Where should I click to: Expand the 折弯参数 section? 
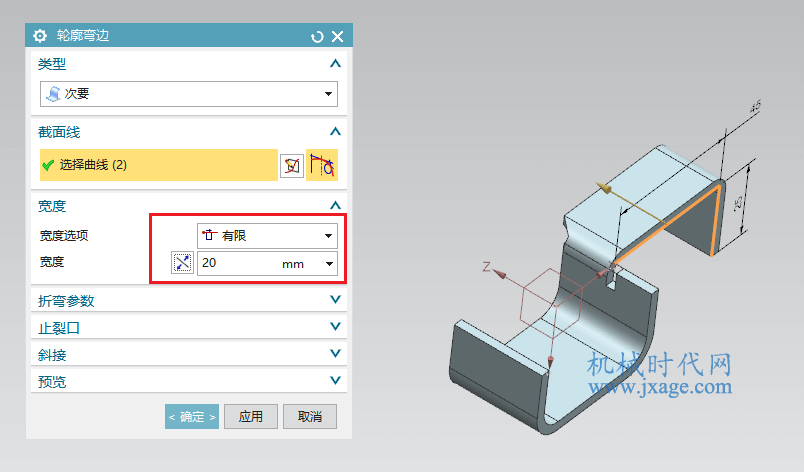[x=189, y=300]
